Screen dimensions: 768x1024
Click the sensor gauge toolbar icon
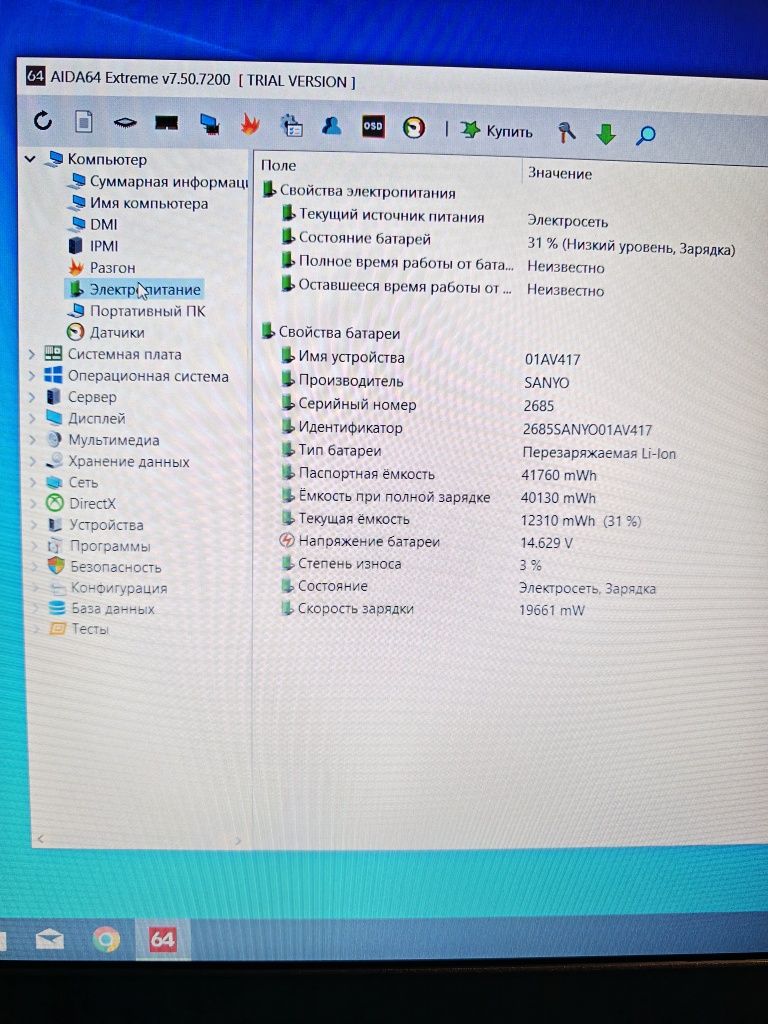[x=414, y=127]
